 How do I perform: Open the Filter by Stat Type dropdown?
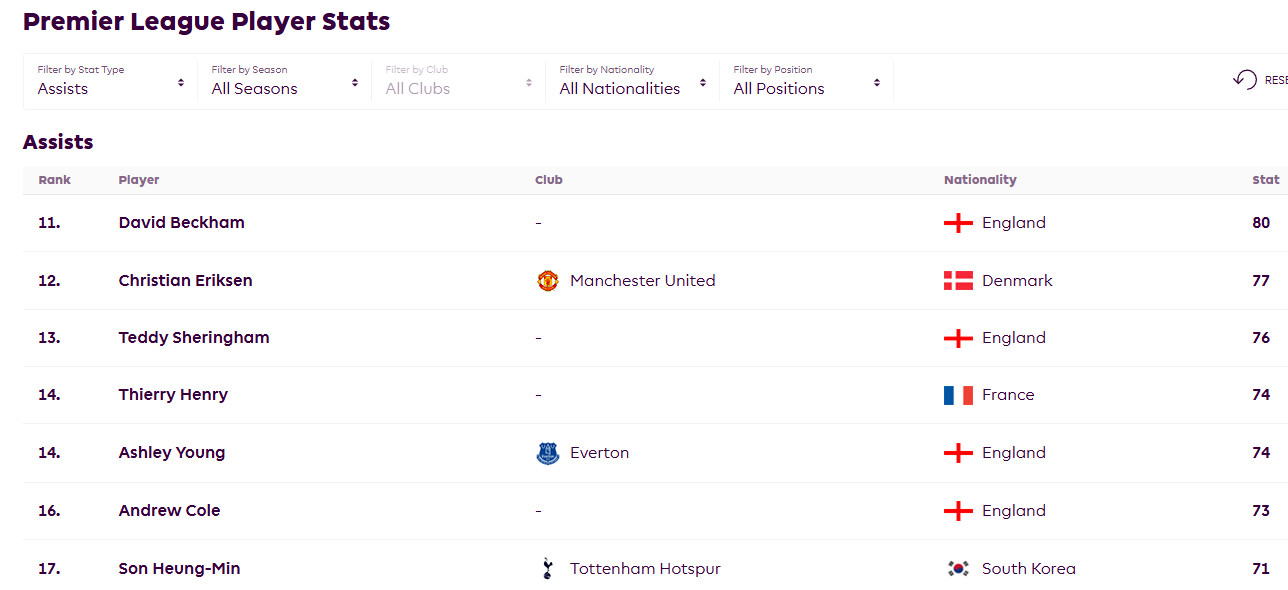point(110,81)
